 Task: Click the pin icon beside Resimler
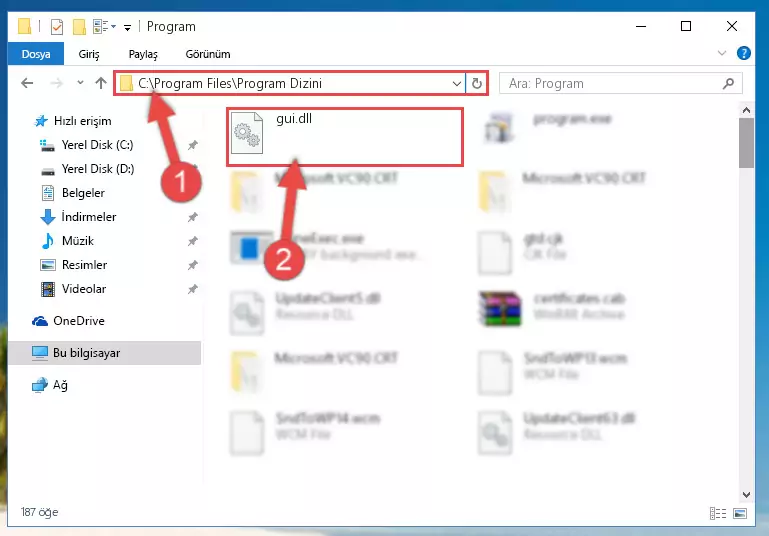tap(193, 265)
